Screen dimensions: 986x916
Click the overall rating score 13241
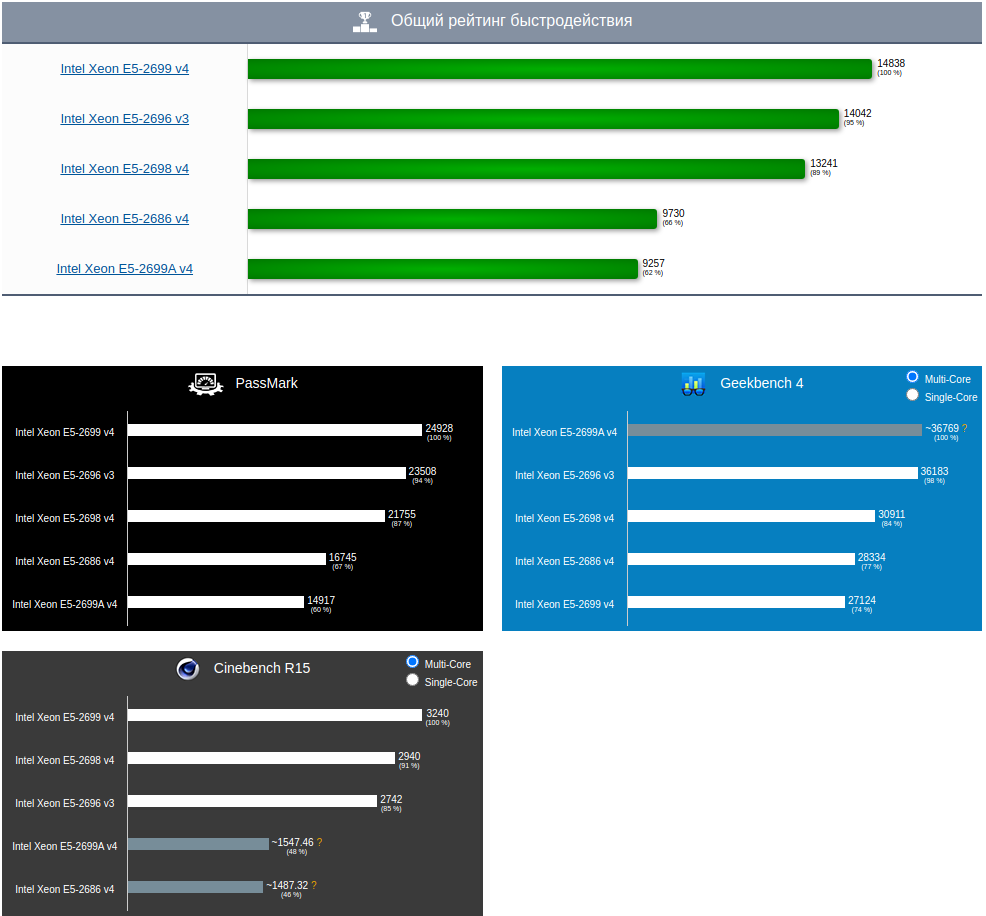click(824, 163)
